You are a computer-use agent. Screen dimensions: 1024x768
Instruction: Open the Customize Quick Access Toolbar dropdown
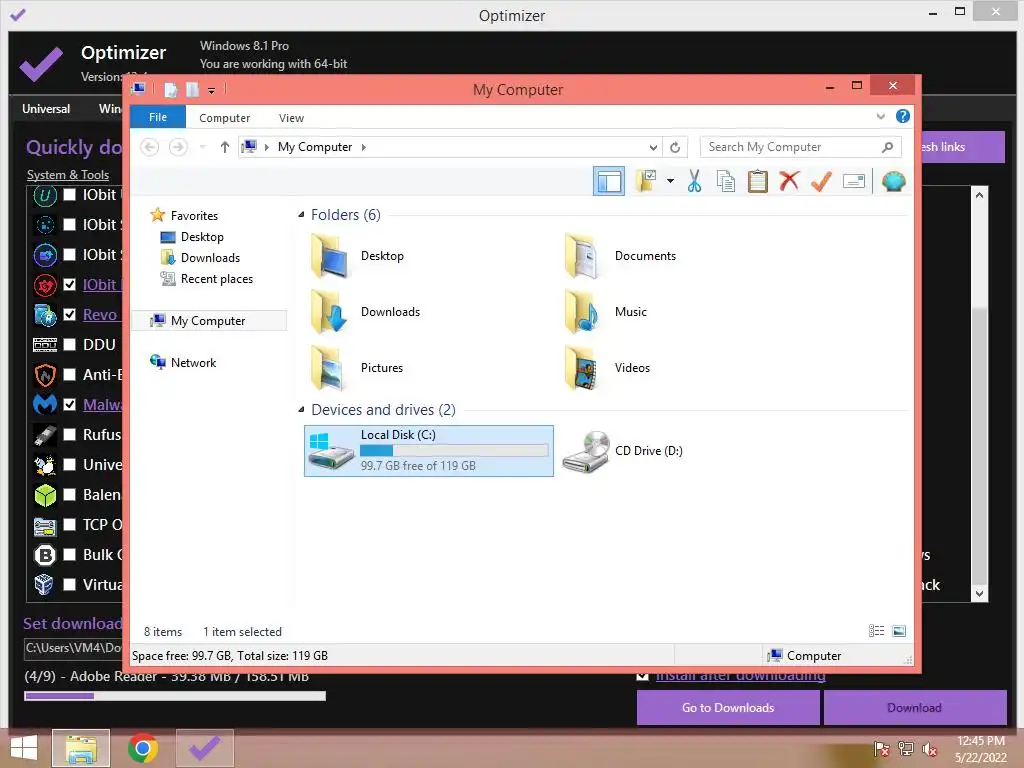[x=212, y=91]
